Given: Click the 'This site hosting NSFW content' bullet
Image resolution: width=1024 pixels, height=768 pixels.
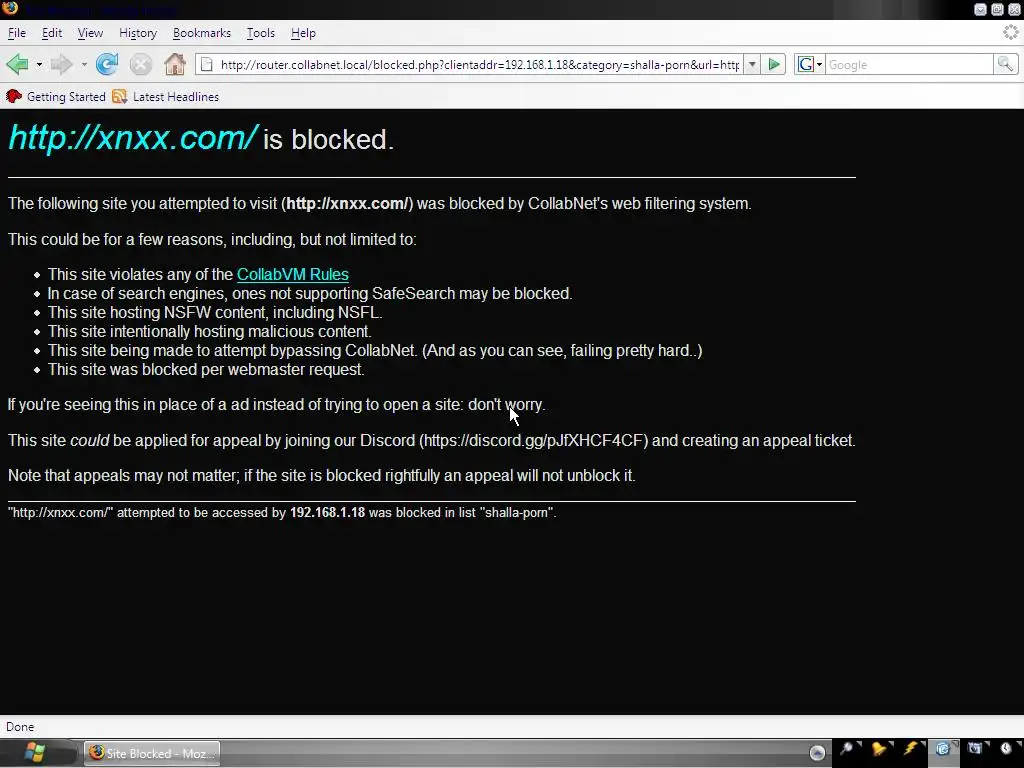Looking at the screenshot, I should coord(214,312).
